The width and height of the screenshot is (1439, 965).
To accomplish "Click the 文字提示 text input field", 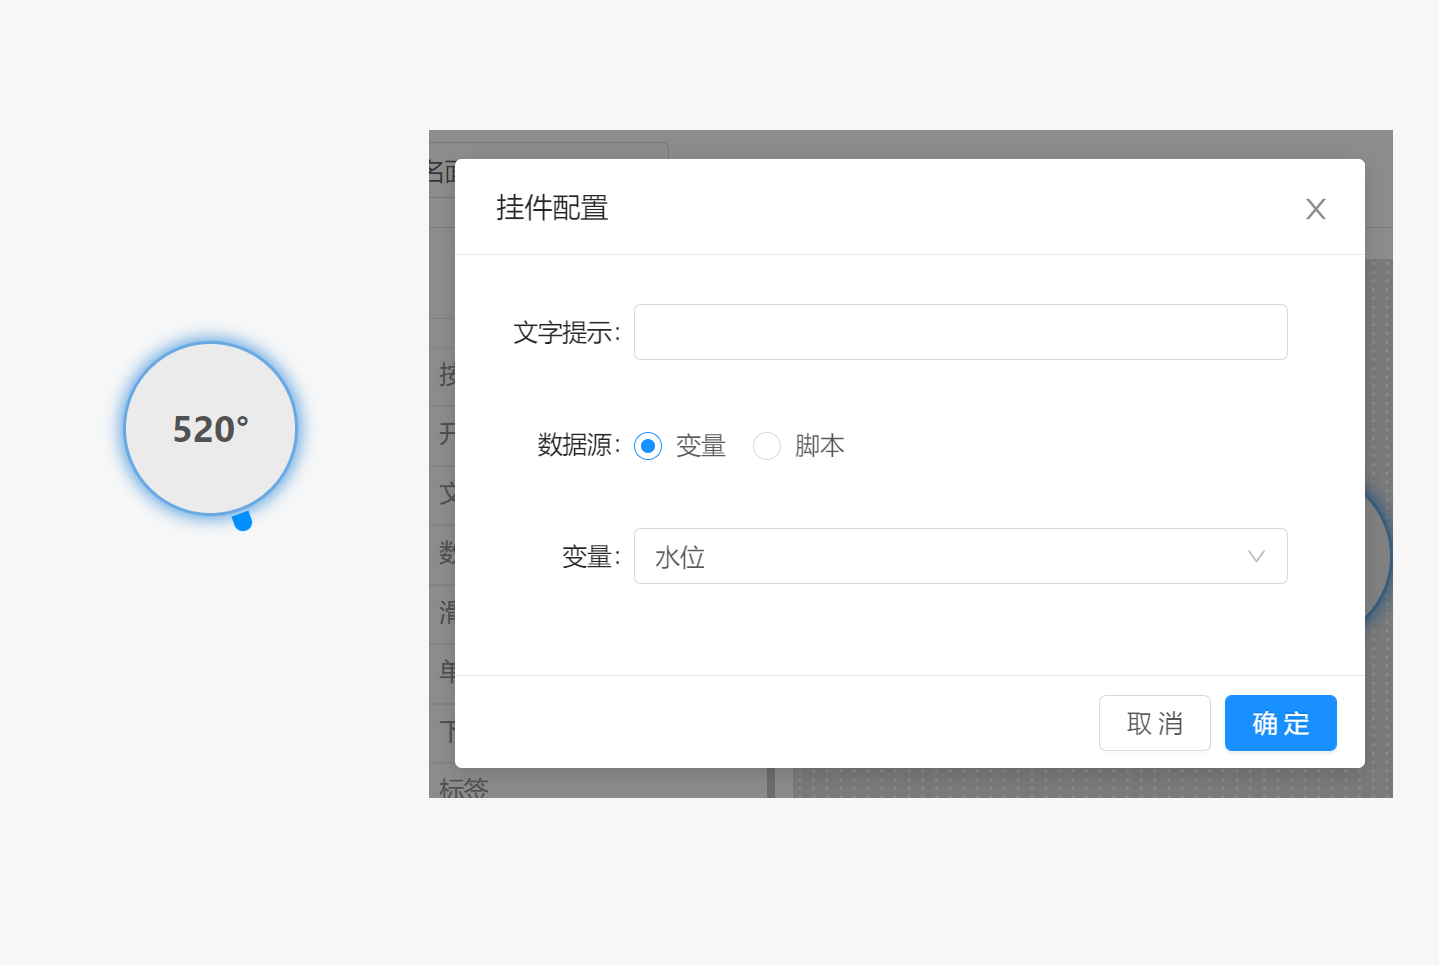I will [x=960, y=332].
